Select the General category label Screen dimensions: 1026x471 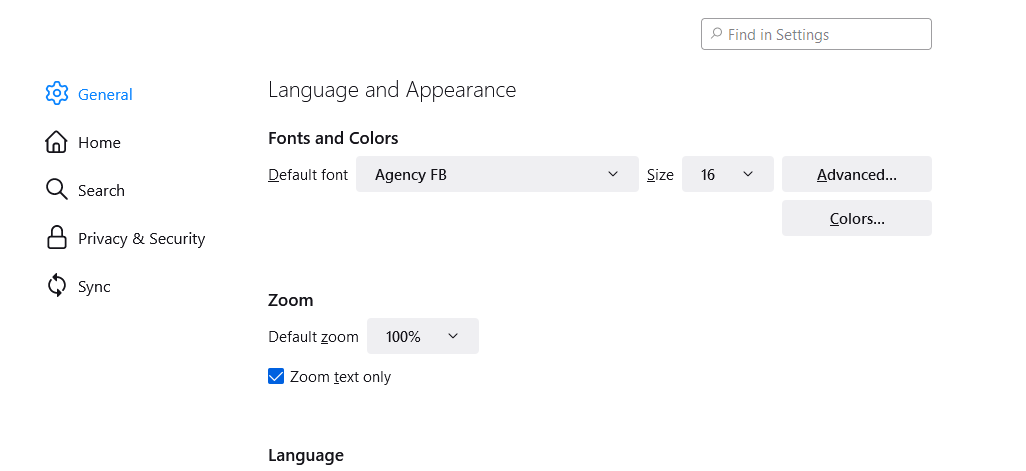click(x=105, y=95)
